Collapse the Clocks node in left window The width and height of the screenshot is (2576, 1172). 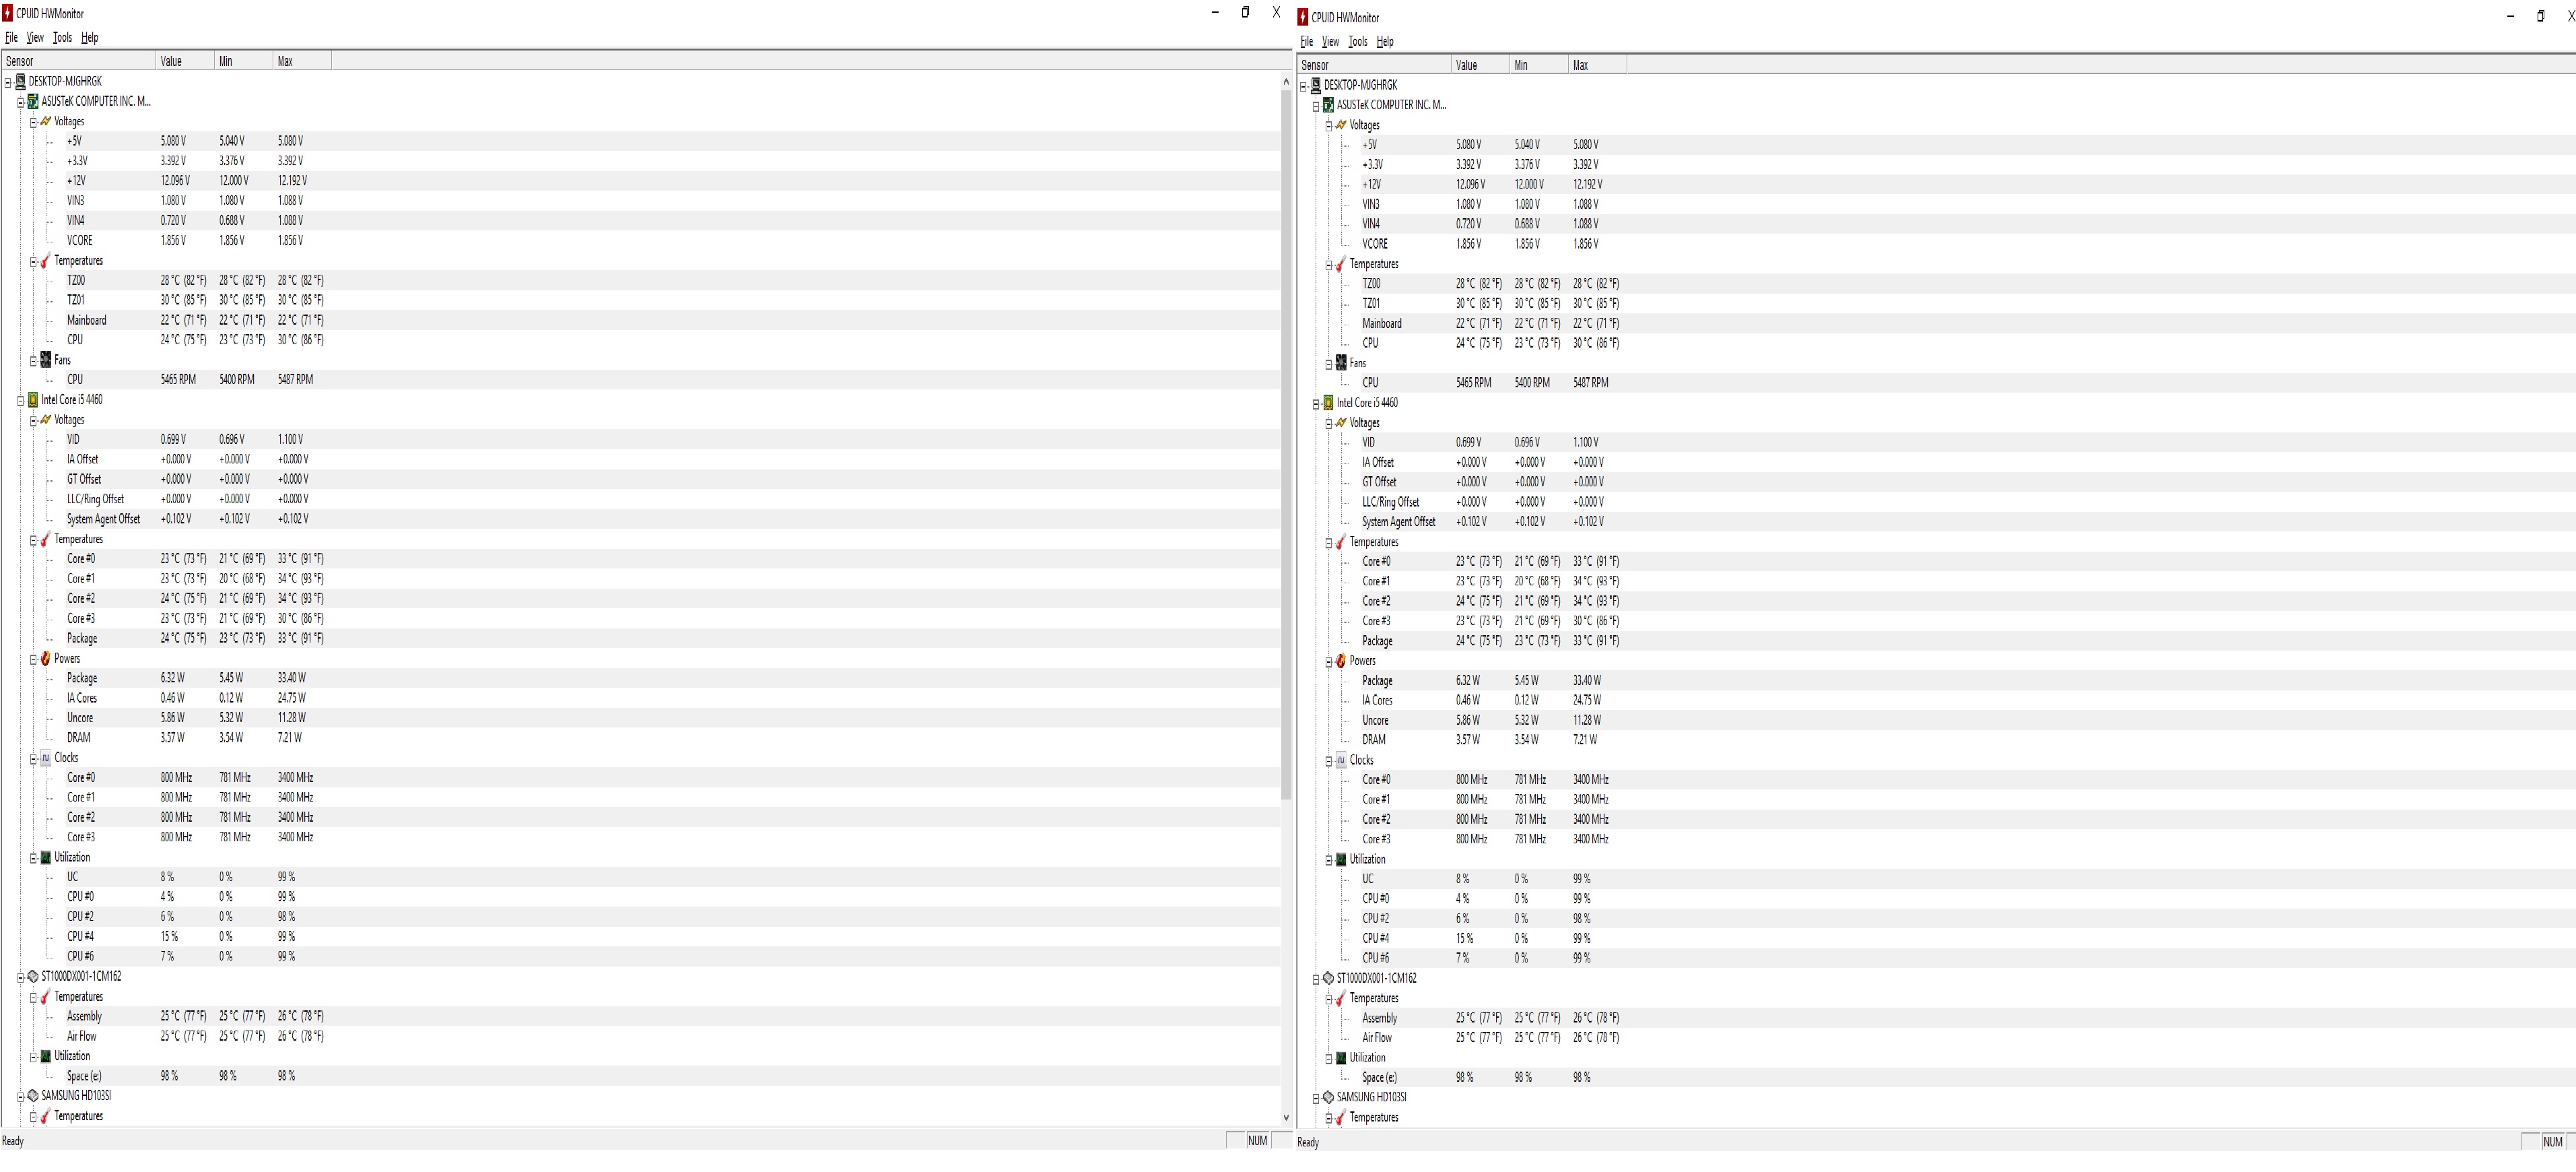click(x=33, y=759)
